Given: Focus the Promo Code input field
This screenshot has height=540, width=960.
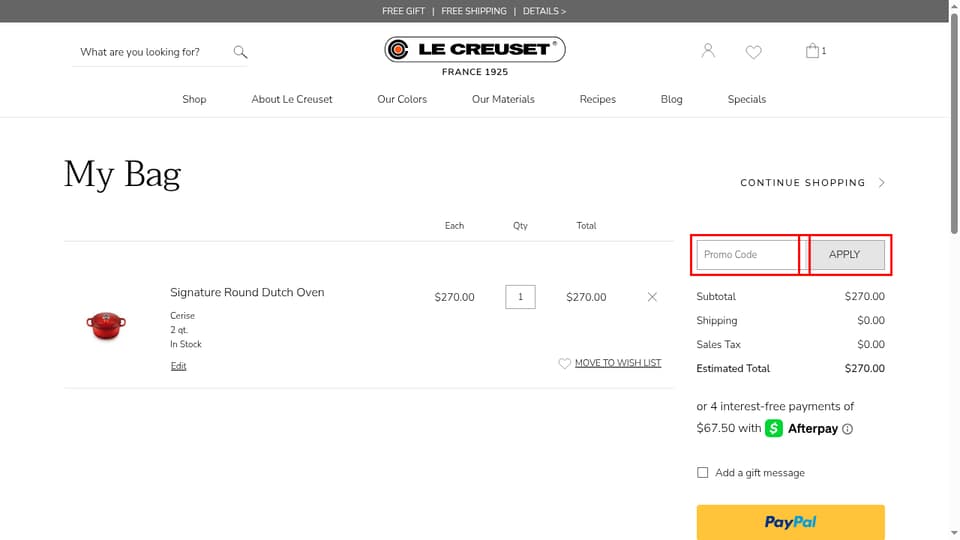Looking at the screenshot, I should click(x=751, y=255).
